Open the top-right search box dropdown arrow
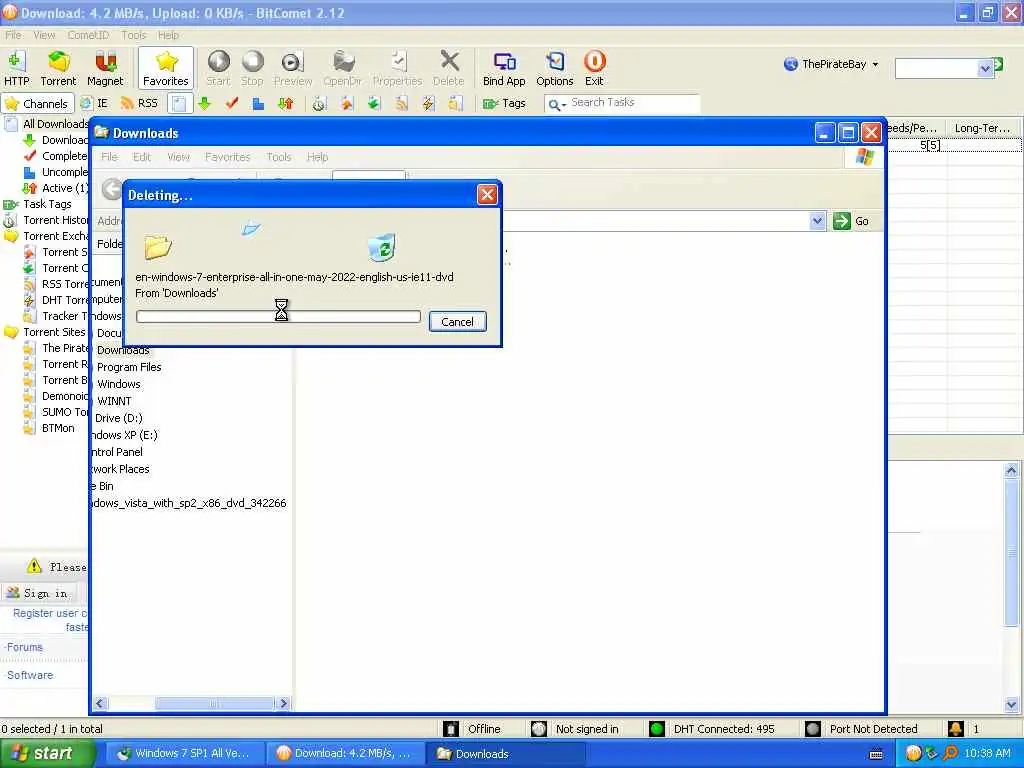1024x768 pixels. (985, 68)
